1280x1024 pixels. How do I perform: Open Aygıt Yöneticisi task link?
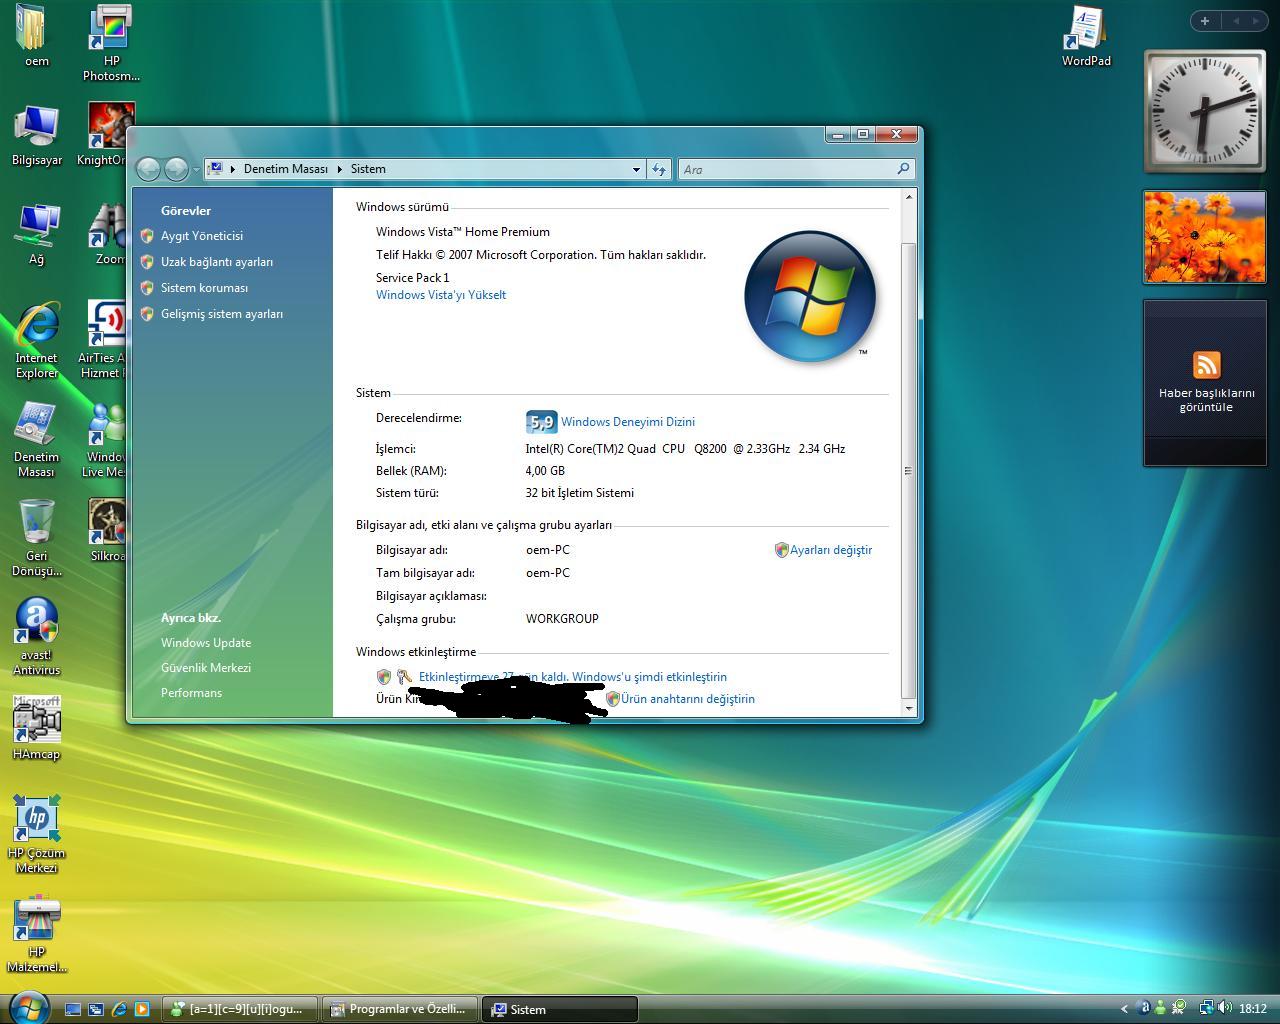202,236
